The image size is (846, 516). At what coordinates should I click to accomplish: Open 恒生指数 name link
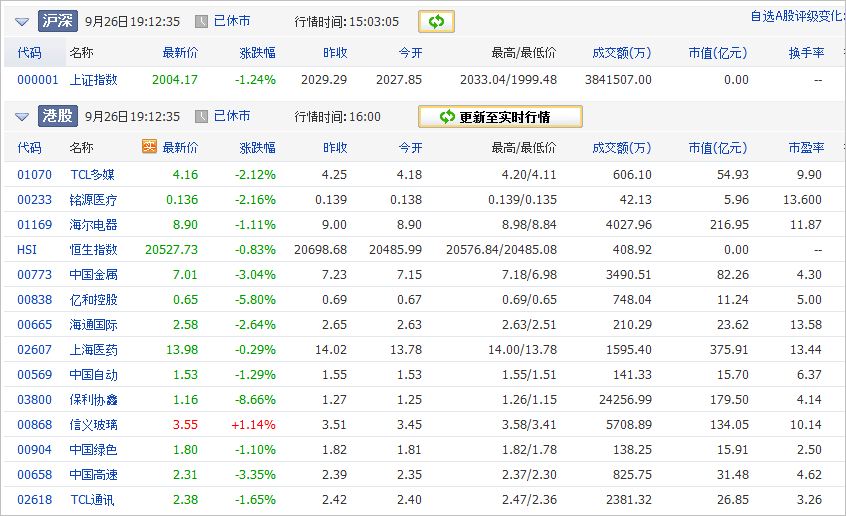pos(93,250)
